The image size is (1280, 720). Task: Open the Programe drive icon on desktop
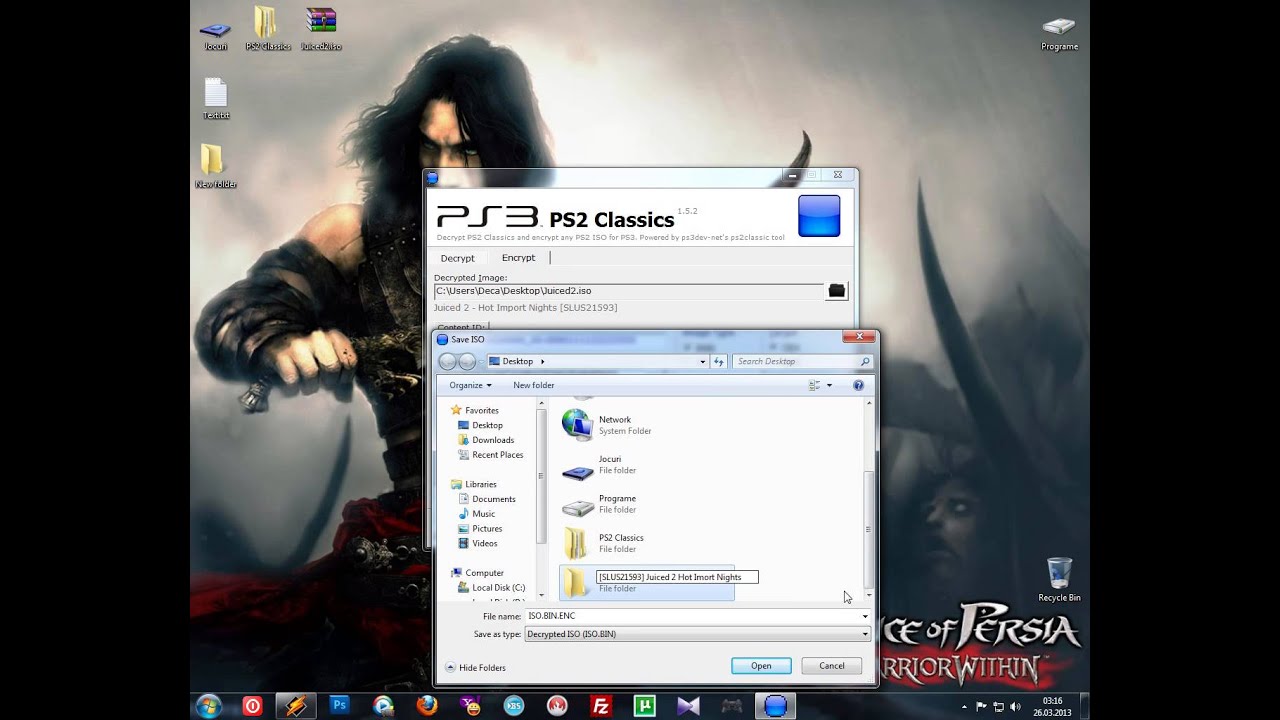1059,32
